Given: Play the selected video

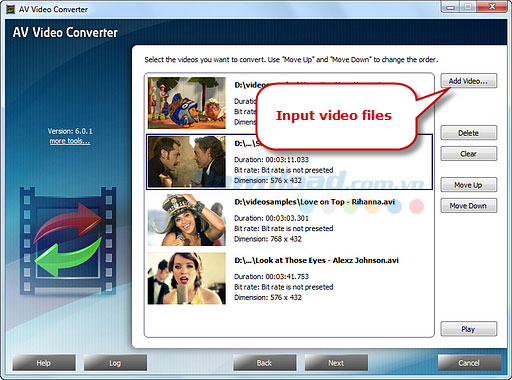Looking at the screenshot, I should (469, 329).
